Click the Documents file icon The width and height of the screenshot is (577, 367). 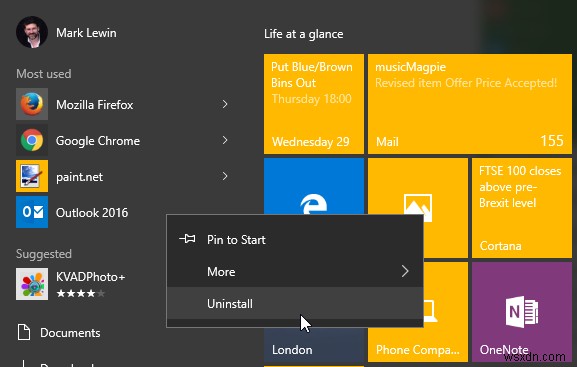[24, 332]
